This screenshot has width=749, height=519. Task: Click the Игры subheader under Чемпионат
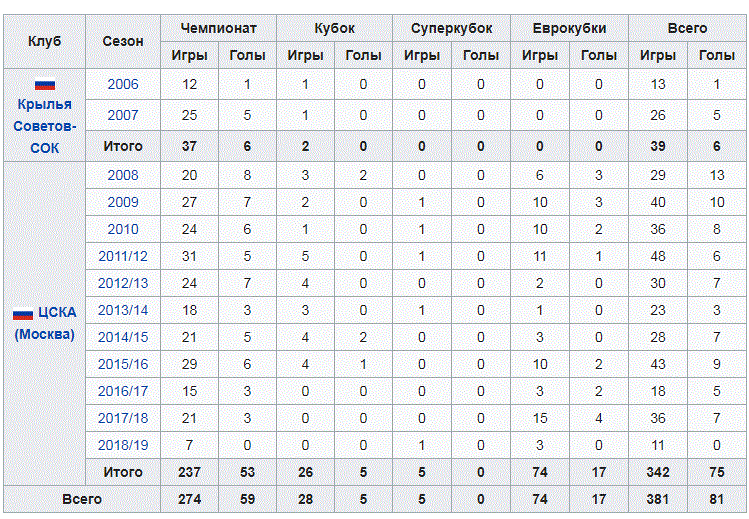pos(189,55)
